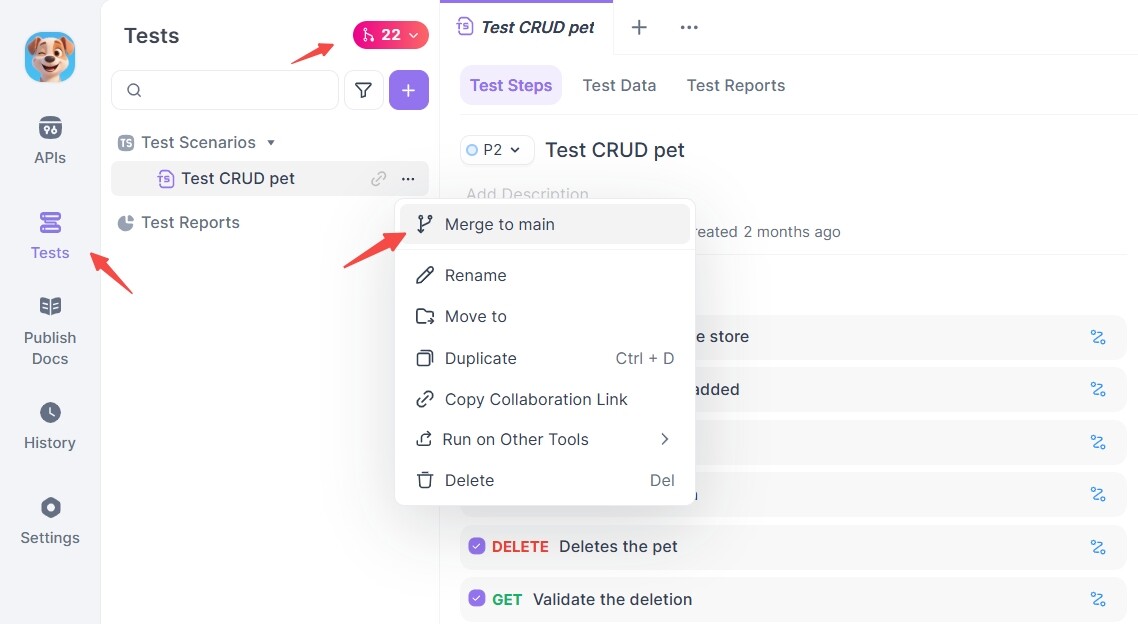Open Test Reports in the left tree
This screenshot has width=1138, height=624.
pos(190,222)
